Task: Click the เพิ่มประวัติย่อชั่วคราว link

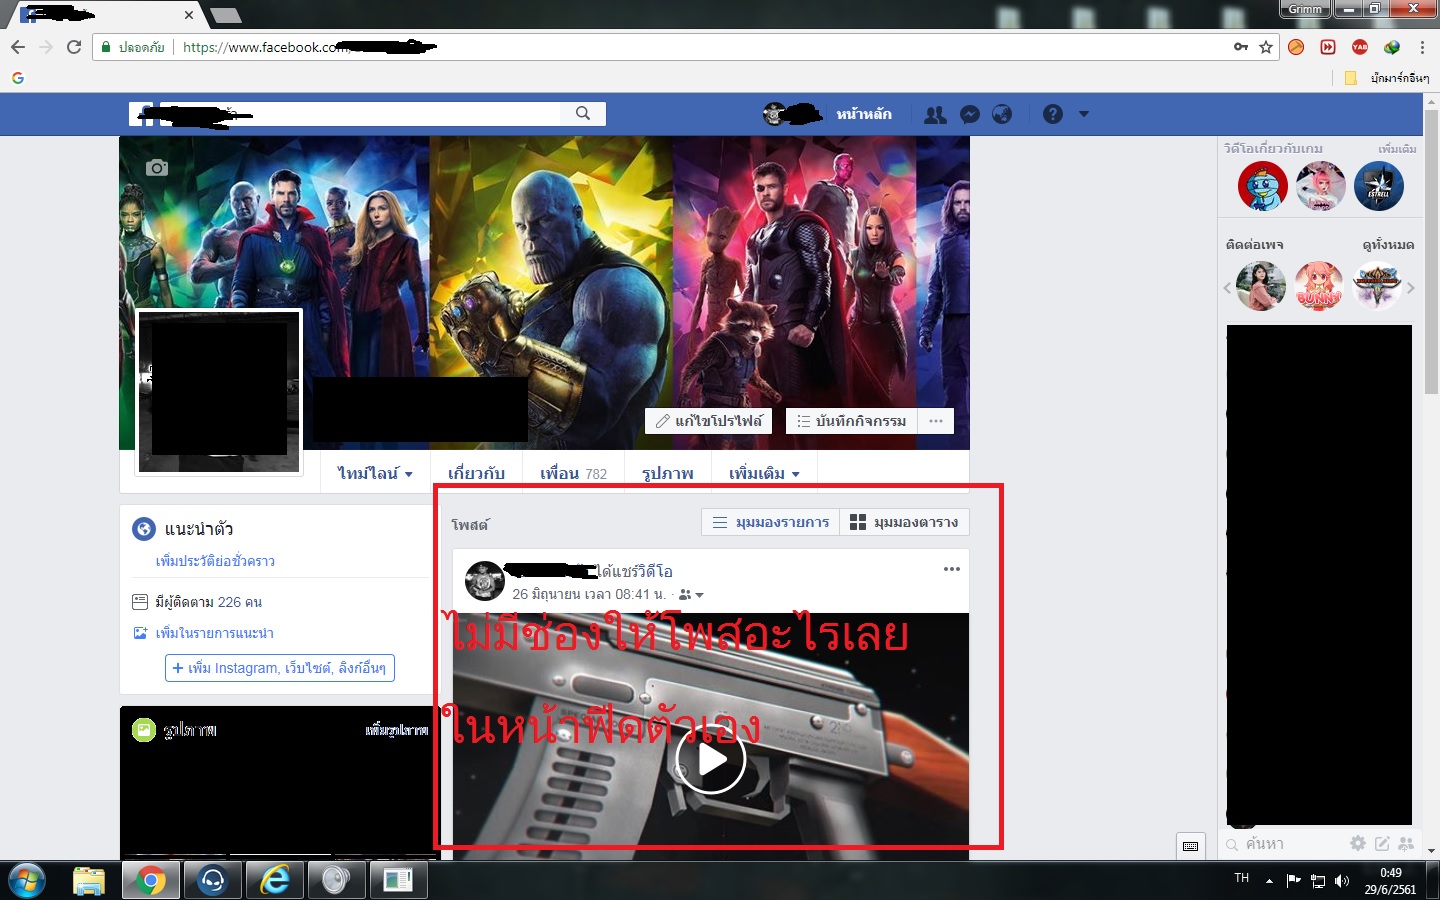Action: (215, 561)
